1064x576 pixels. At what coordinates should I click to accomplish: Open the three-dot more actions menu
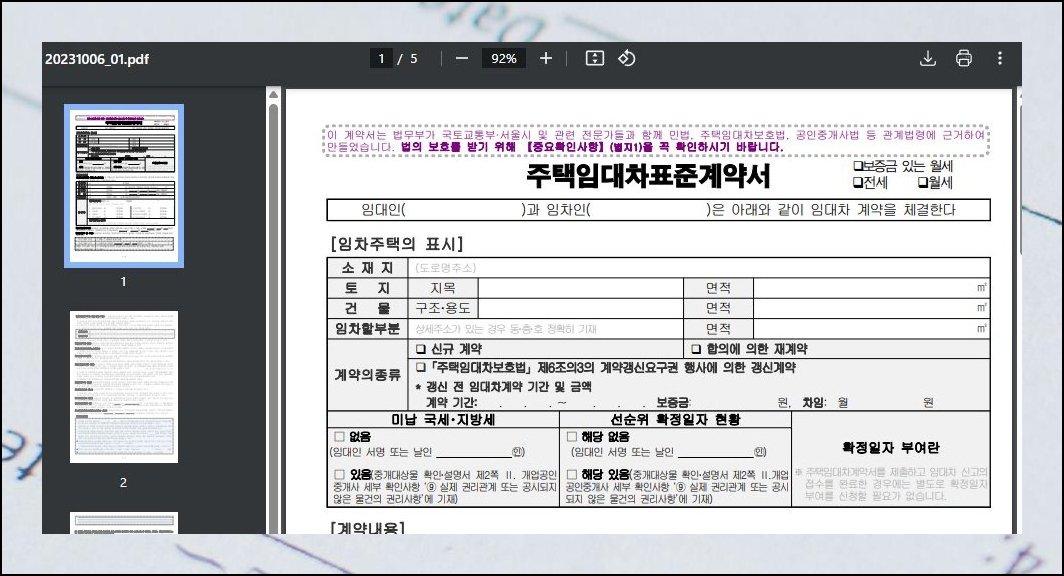coord(1000,58)
